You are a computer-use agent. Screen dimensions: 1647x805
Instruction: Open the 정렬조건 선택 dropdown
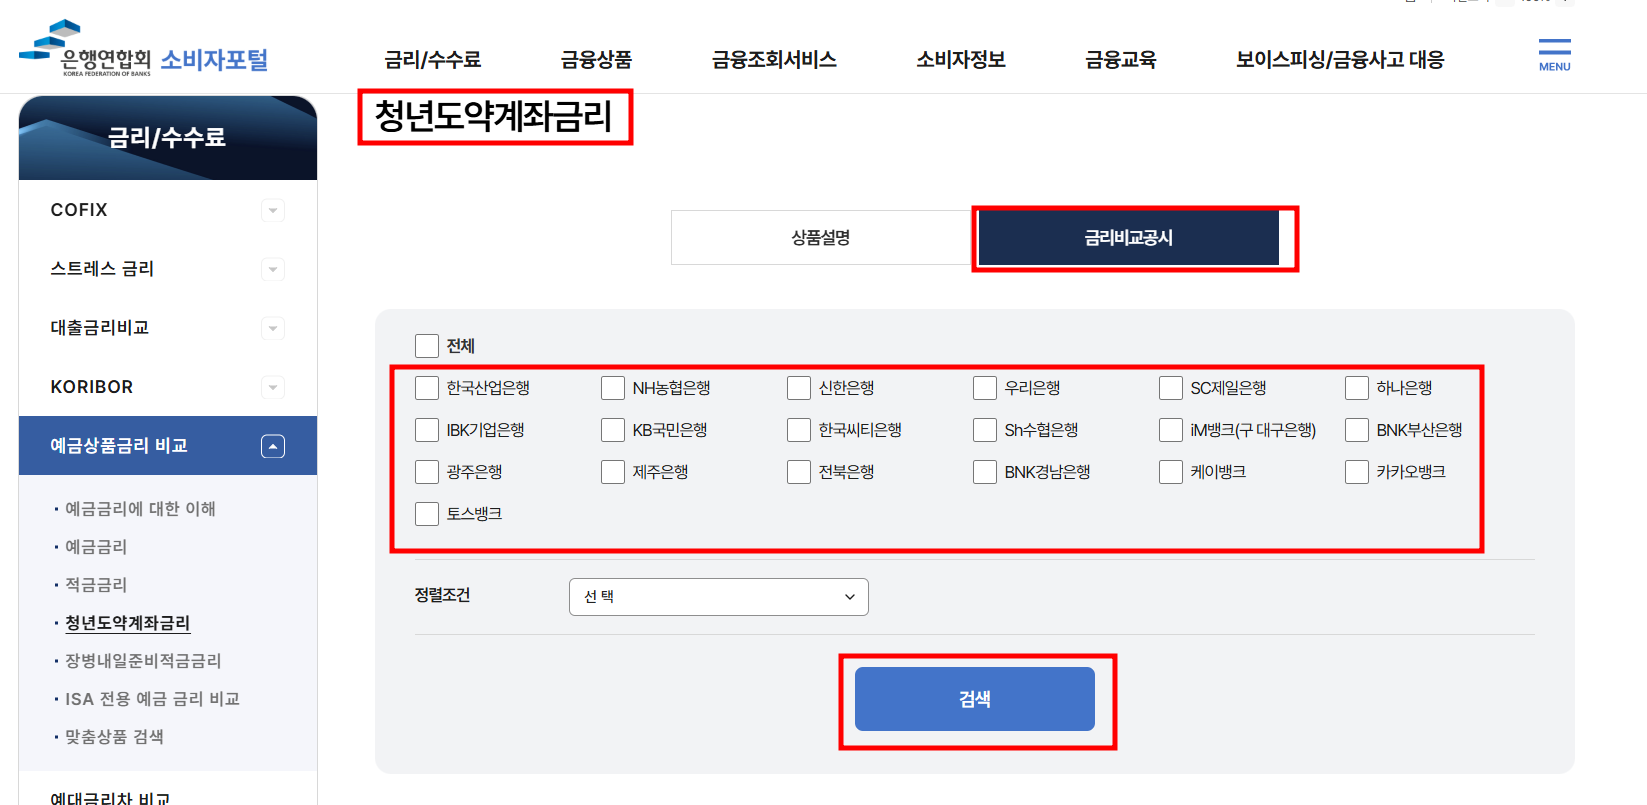pyautogui.click(x=718, y=597)
